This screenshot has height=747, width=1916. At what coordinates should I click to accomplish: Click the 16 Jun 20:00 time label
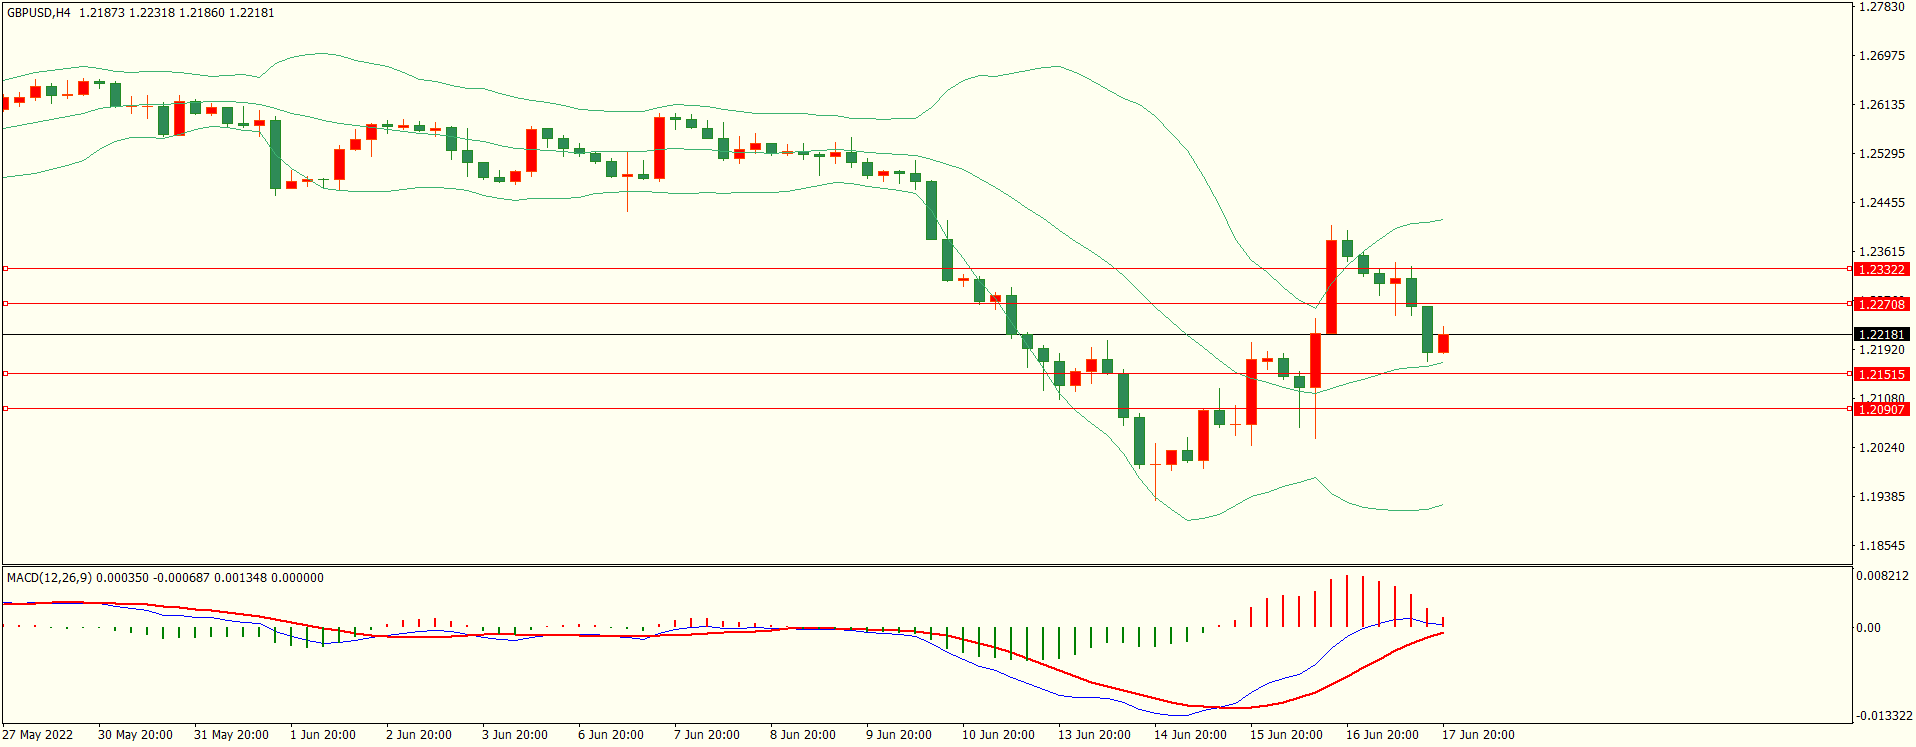(x=1382, y=735)
